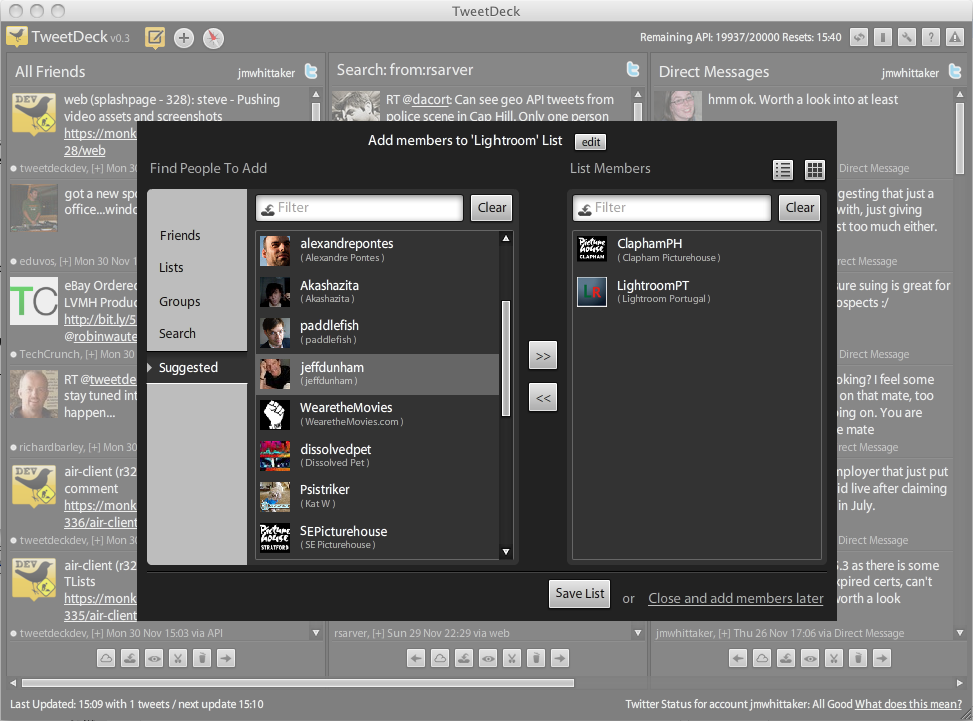Select alexandrepontes in suggested list

point(377,250)
